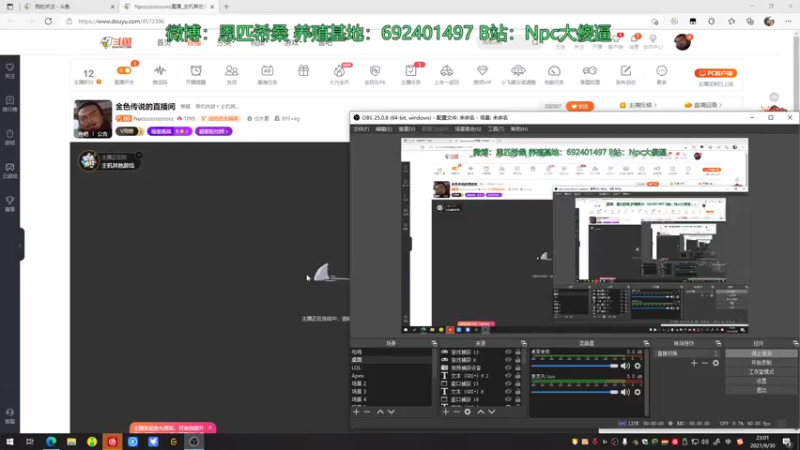
Task: Open transition properties gear in 转场特效 panel
Action: tap(716, 363)
